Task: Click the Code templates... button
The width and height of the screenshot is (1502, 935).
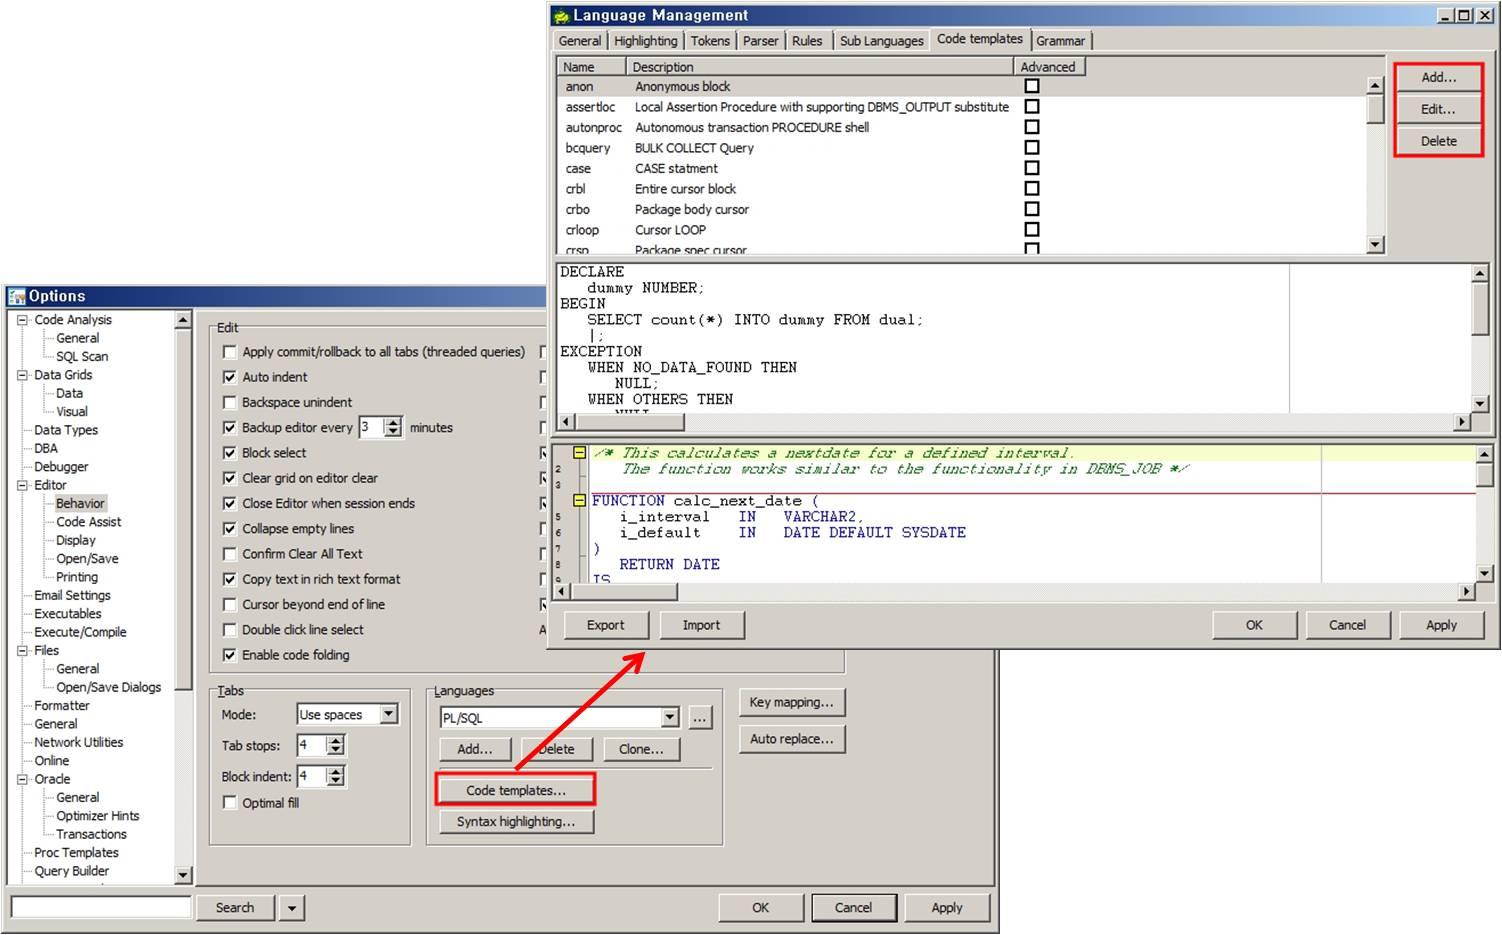Action: pos(515,790)
